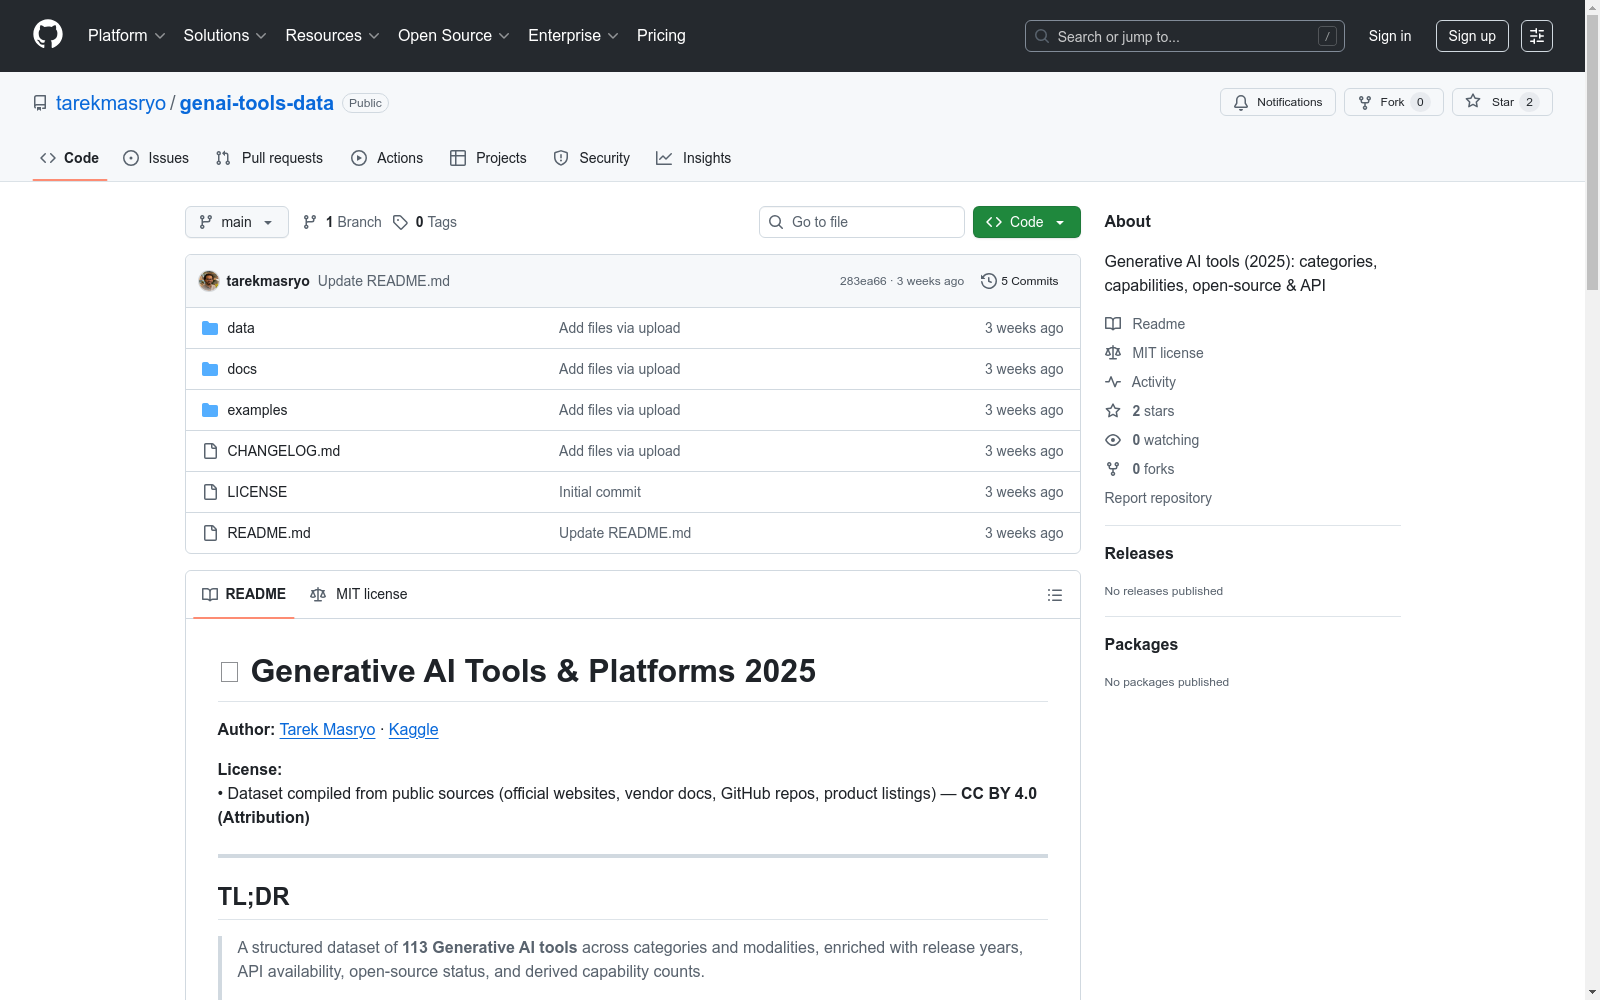Click the LICENSE file icon
Viewport: 1600px width, 1000px height.
210,492
